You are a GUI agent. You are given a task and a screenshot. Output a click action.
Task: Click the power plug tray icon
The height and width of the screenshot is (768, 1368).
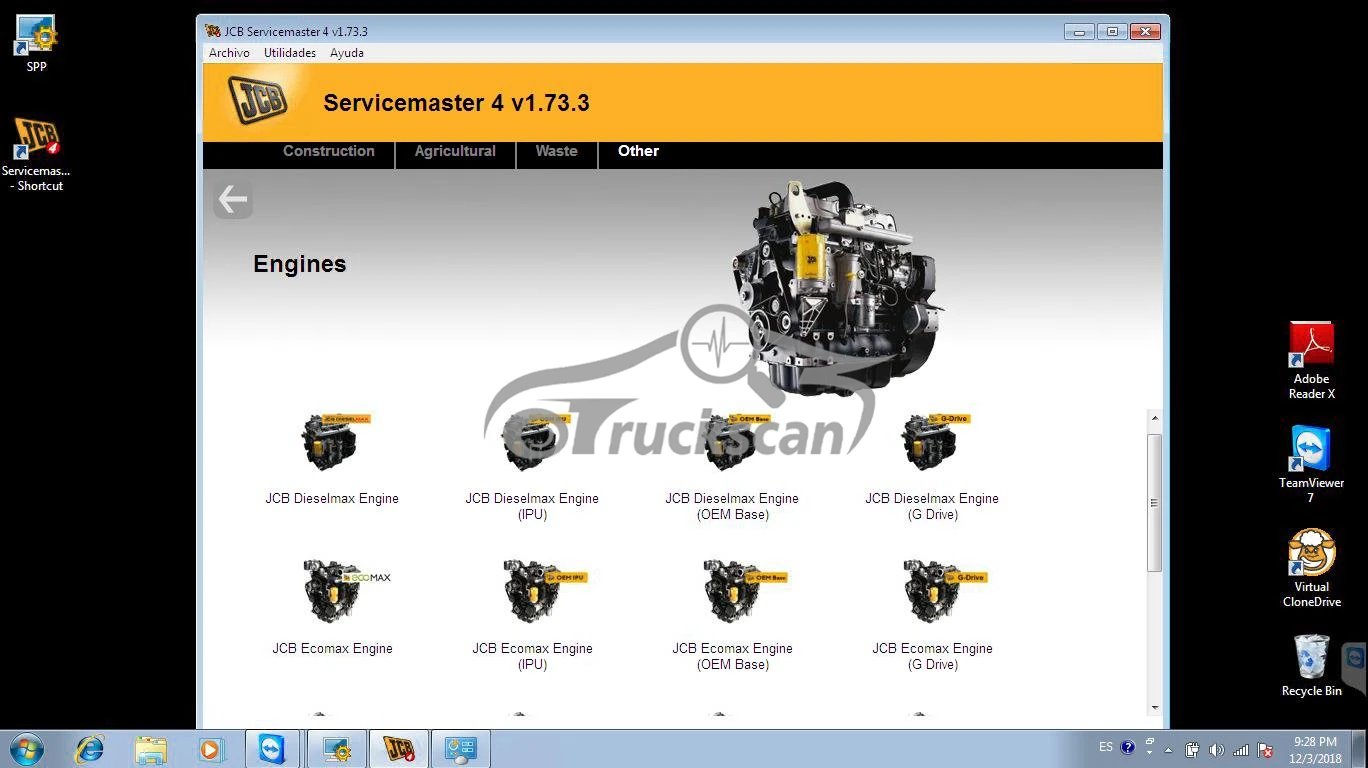click(1192, 750)
